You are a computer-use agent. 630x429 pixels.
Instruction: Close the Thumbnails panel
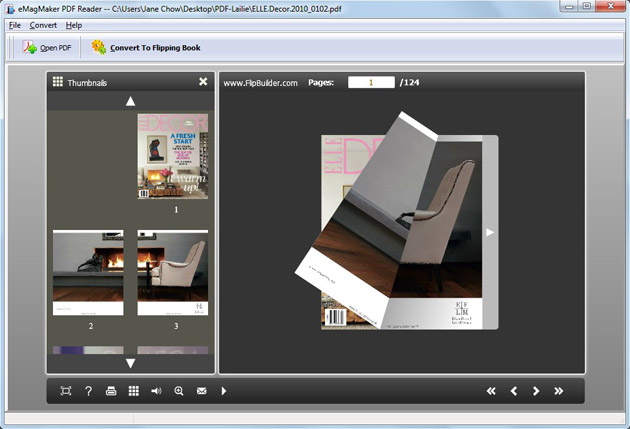[x=203, y=82]
